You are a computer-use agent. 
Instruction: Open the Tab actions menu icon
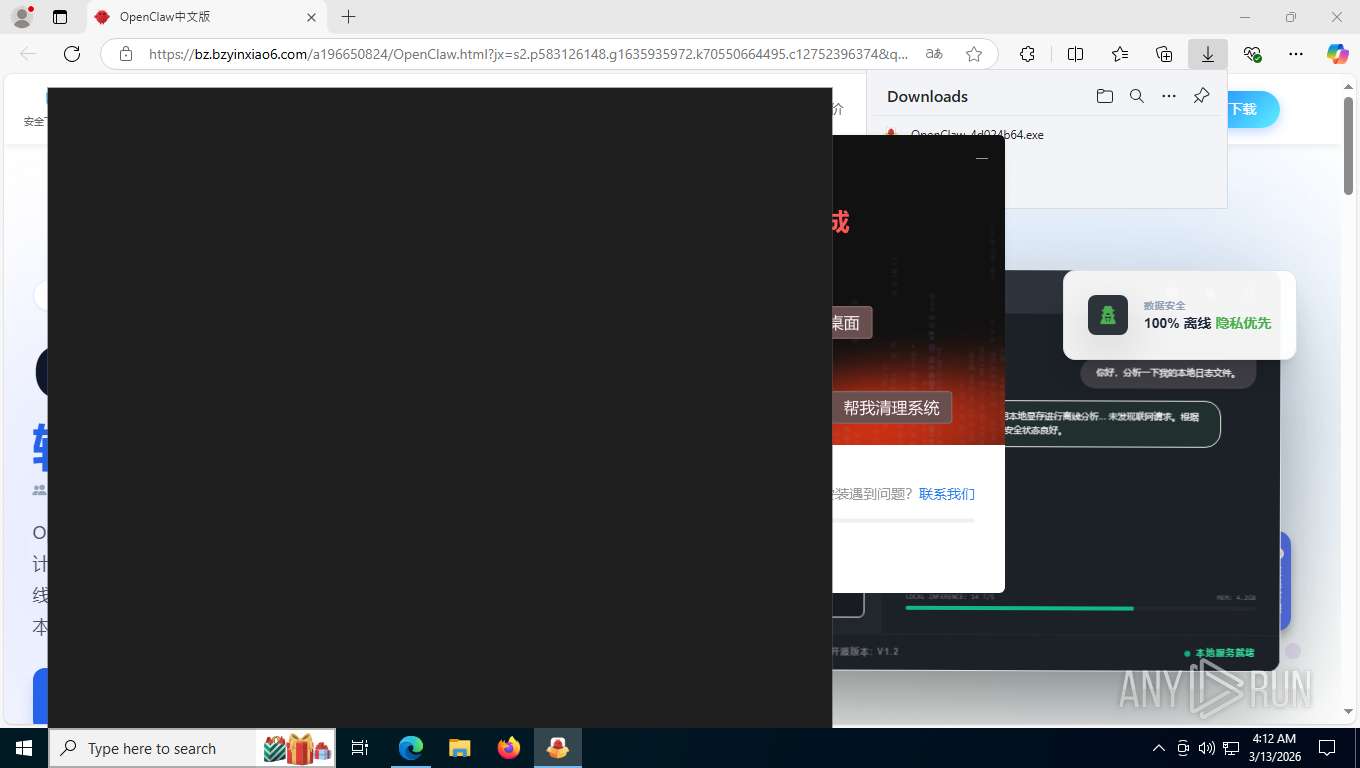point(60,17)
